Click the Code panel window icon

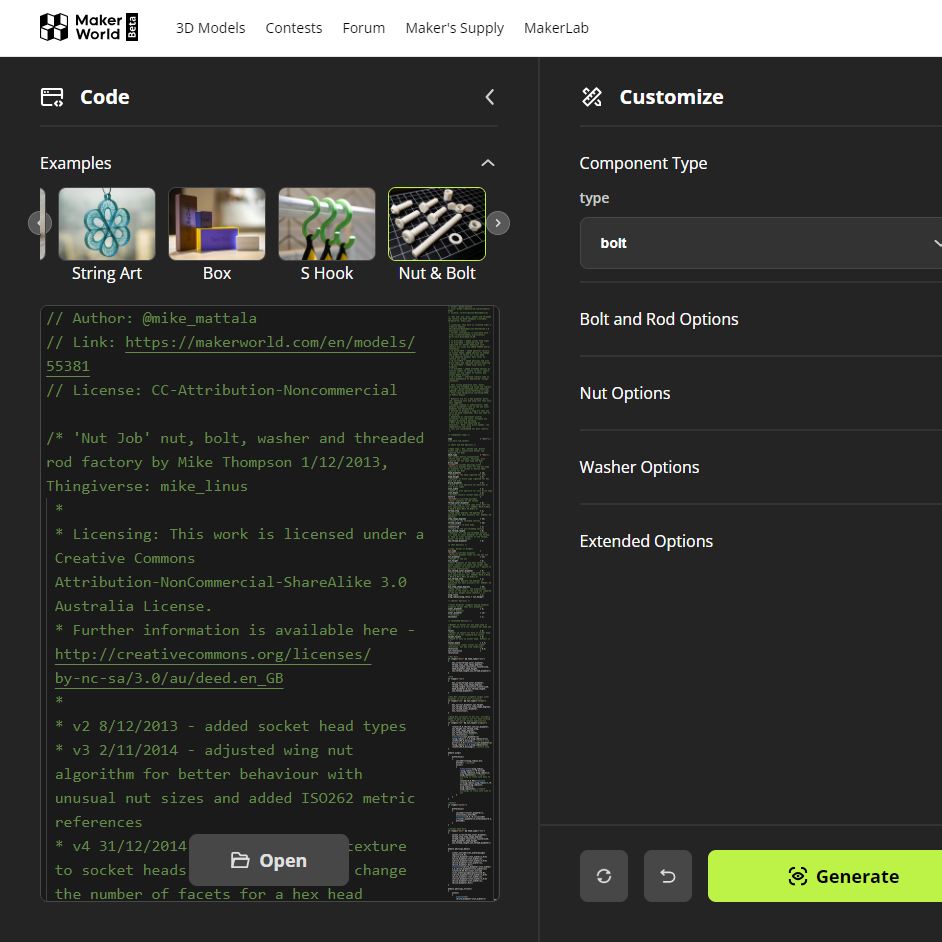52,97
